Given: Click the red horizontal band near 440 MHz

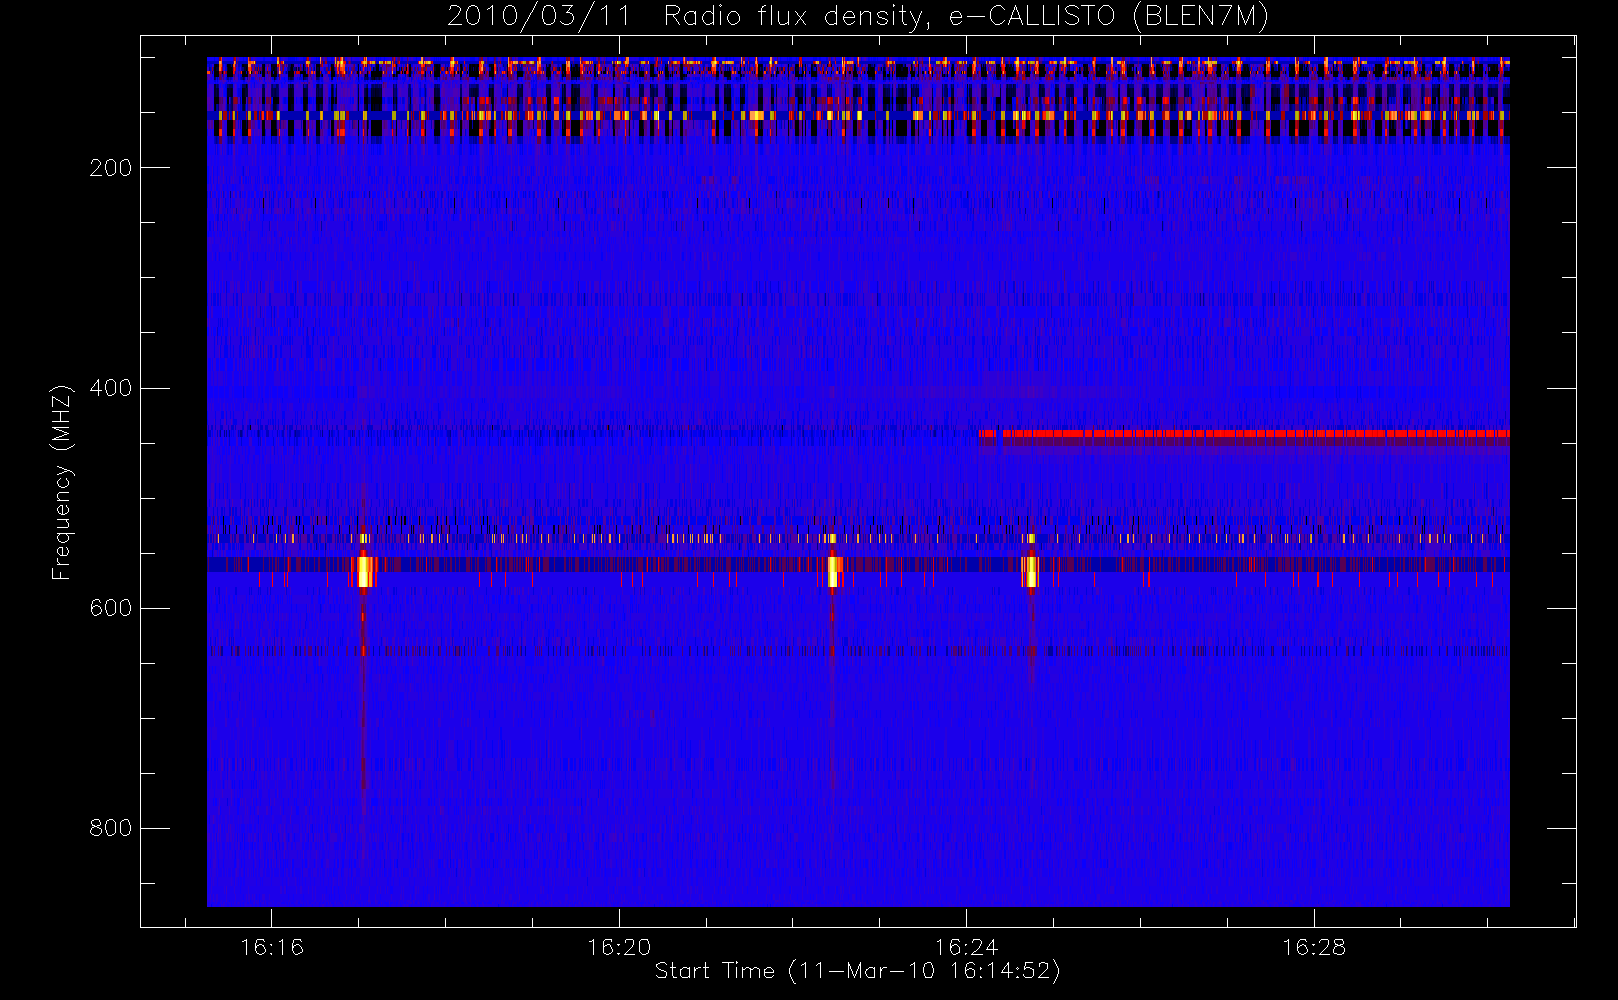Looking at the screenshot, I should tap(1244, 434).
